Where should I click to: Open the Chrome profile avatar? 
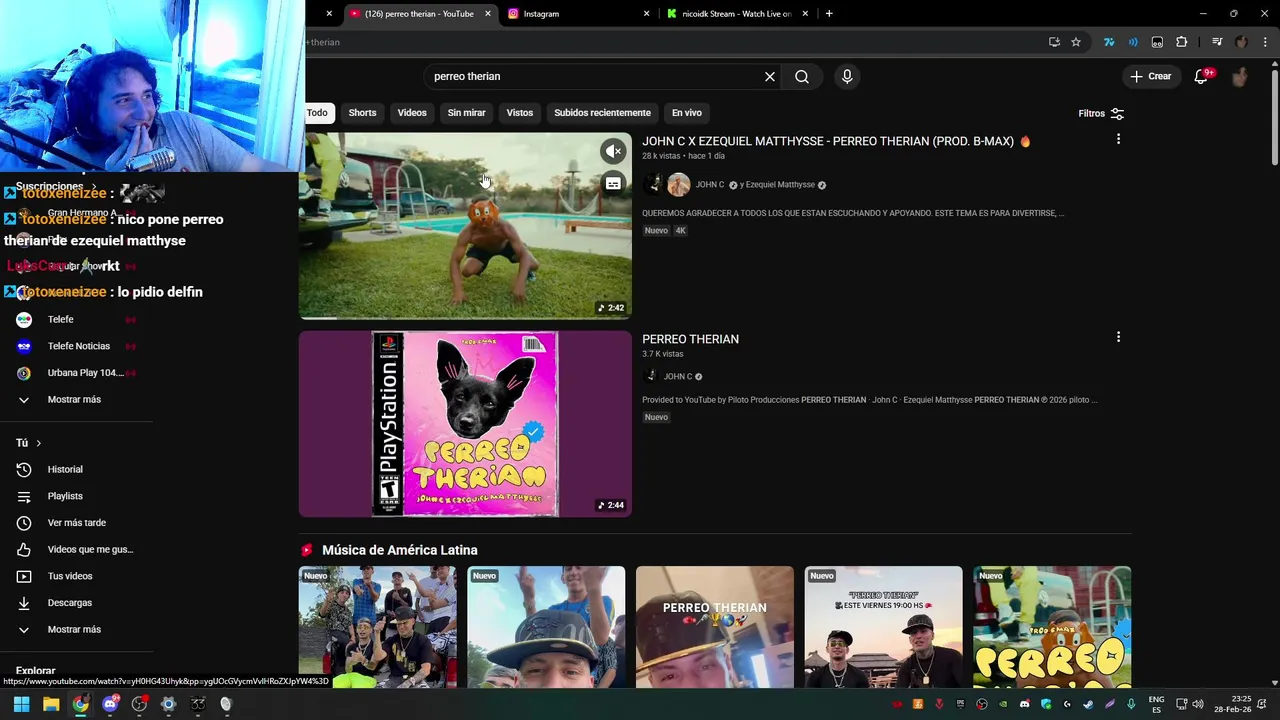[1242, 42]
